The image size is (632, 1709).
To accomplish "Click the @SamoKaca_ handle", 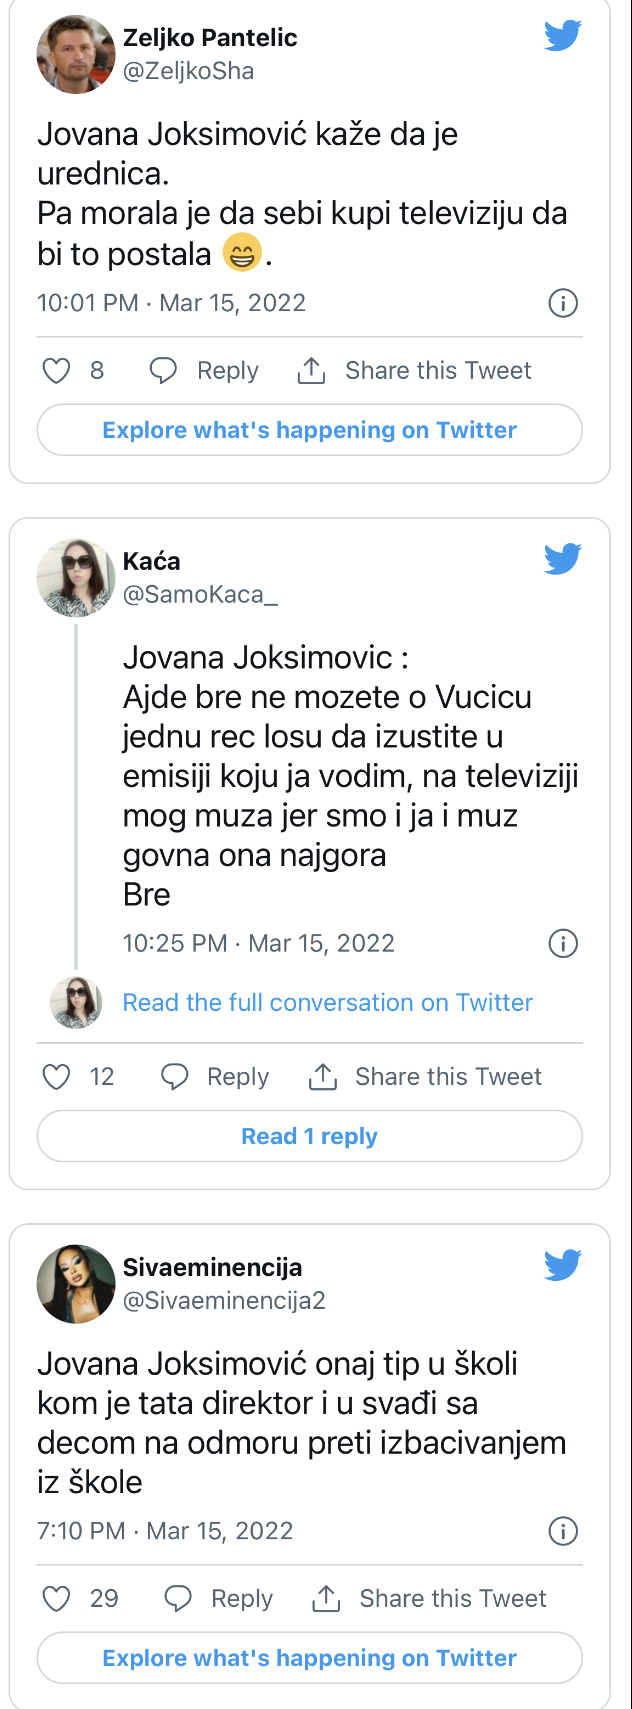I will click(x=200, y=595).
